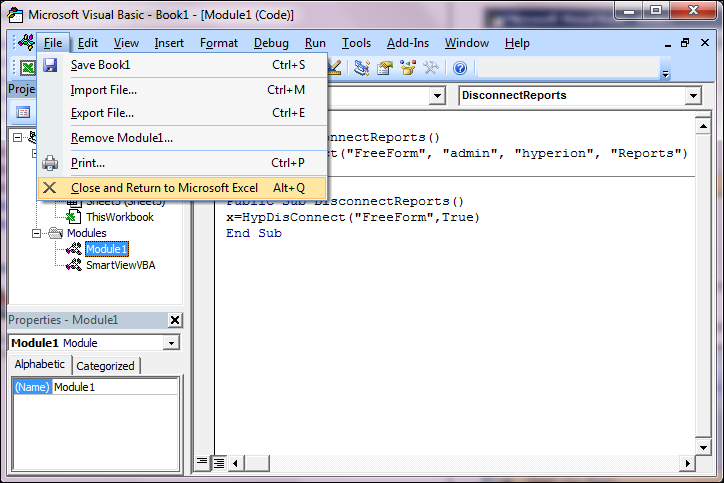The height and width of the screenshot is (483, 724).
Task: Open the Edit menu
Action: pos(88,43)
